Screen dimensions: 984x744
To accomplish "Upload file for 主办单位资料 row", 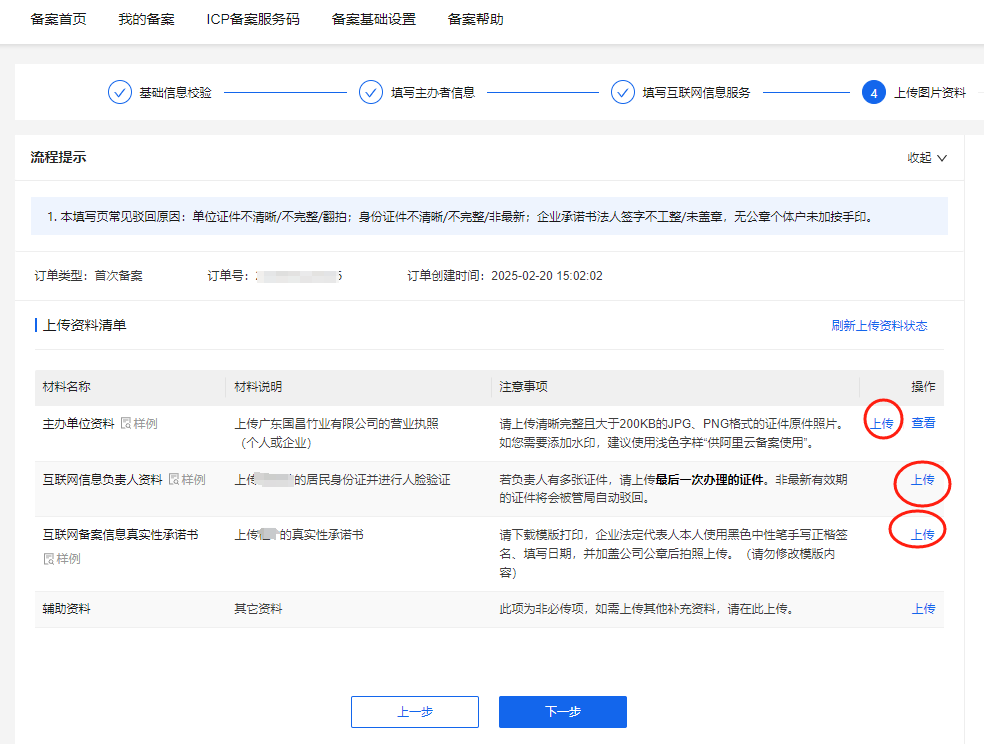I will (x=882, y=423).
